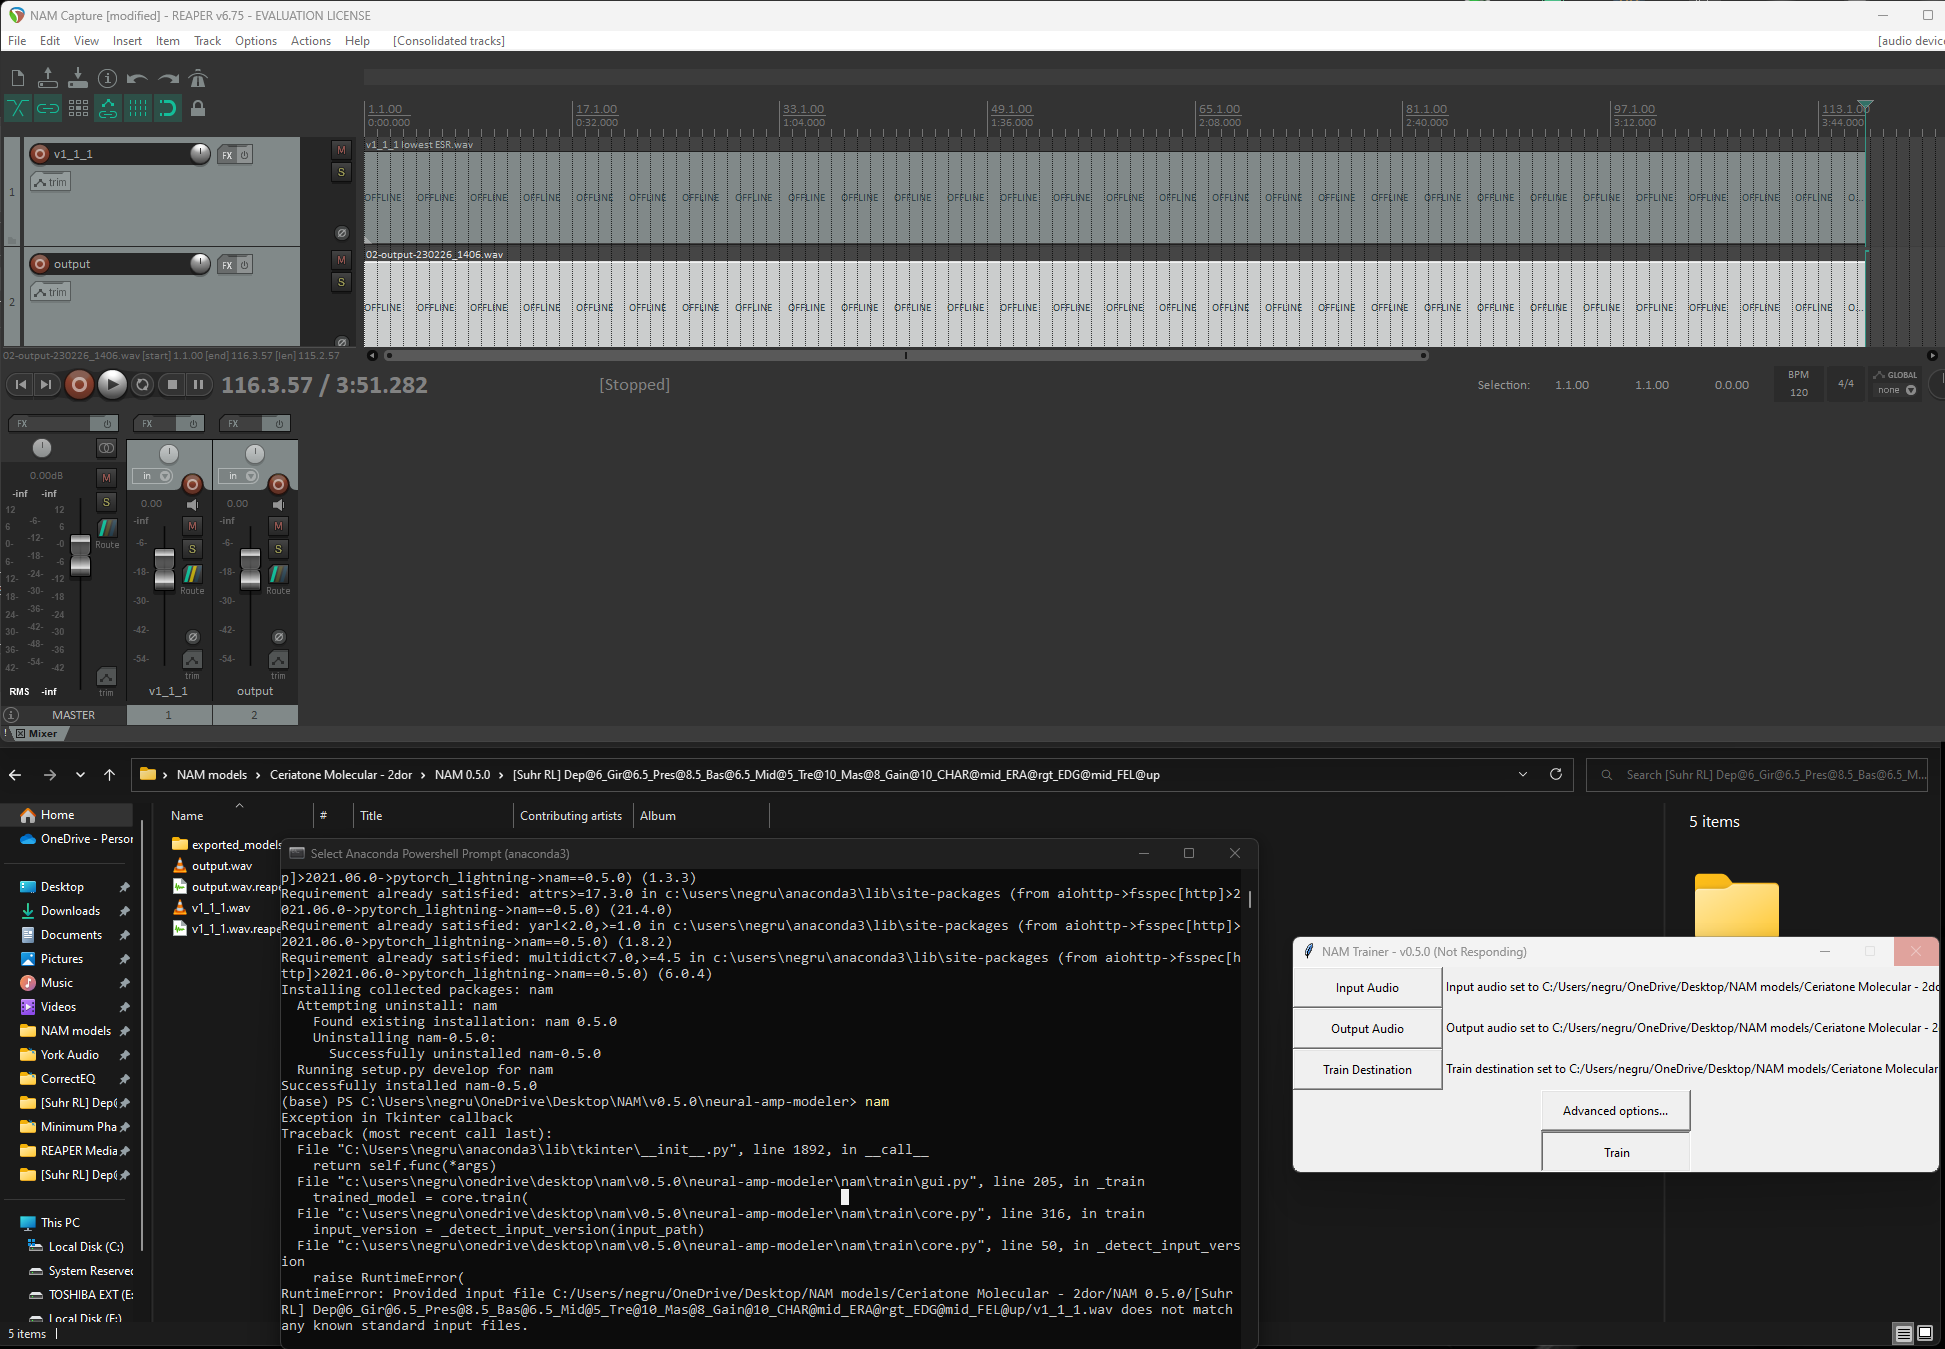Open the Options menu in REAPER

[x=256, y=41]
